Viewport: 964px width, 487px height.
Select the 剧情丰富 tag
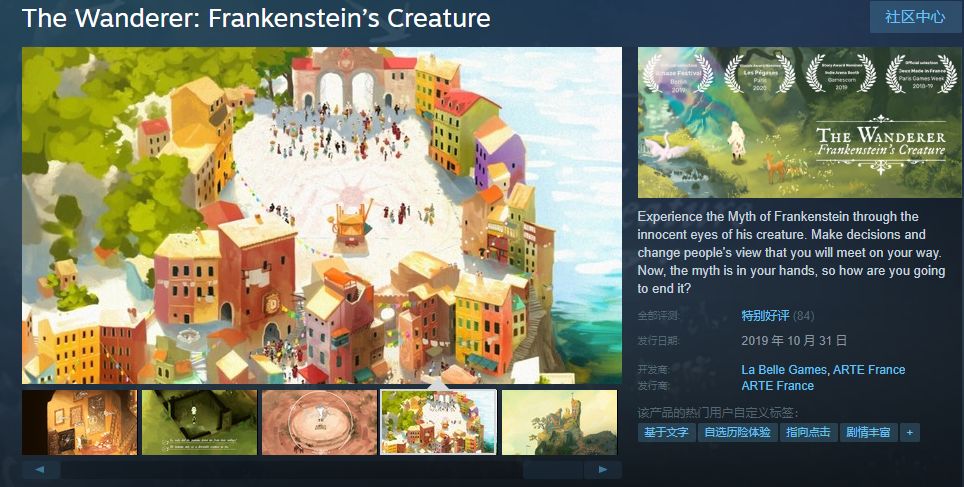[x=868, y=432]
